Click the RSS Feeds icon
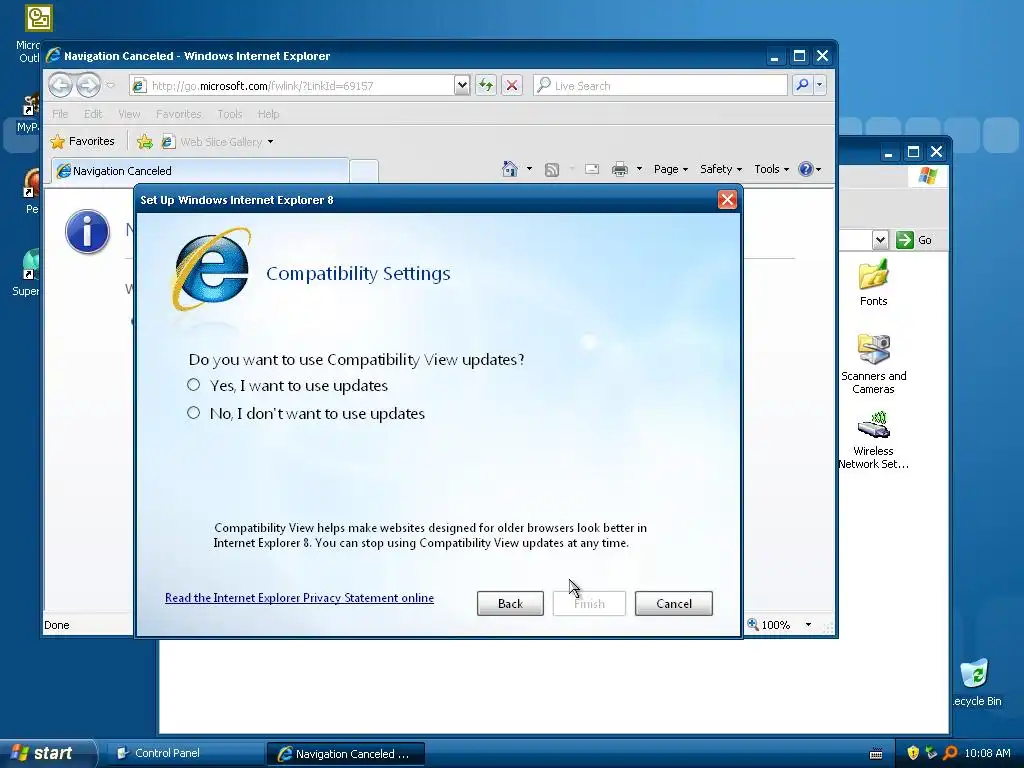Image resolution: width=1024 pixels, height=768 pixels. point(552,170)
